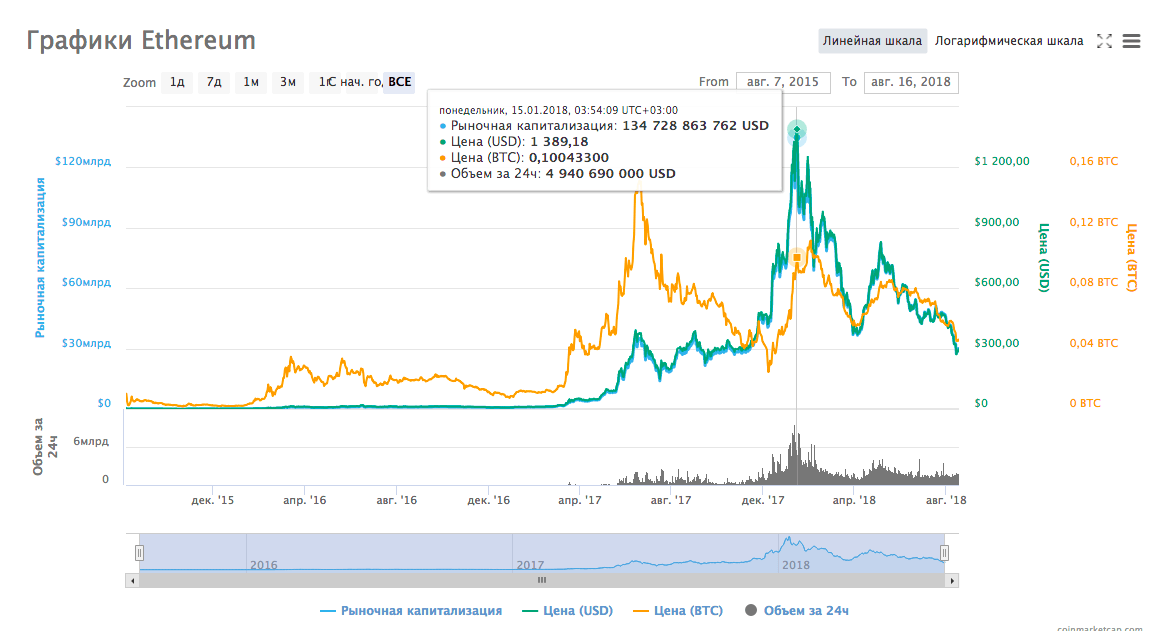Toggle Рыночная капитализация series in legend
Screen dimensions: 1160x631
411,611
